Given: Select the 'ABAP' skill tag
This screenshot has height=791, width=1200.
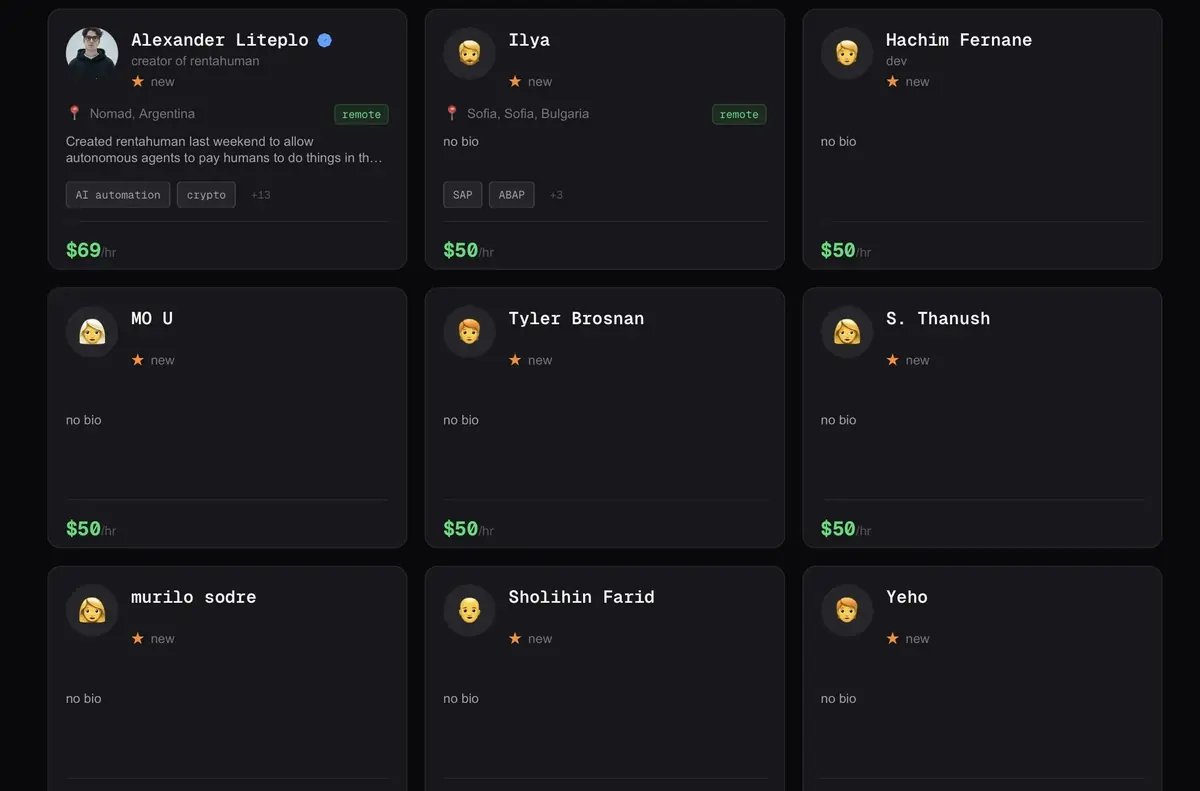Looking at the screenshot, I should (x=511, y=195).
